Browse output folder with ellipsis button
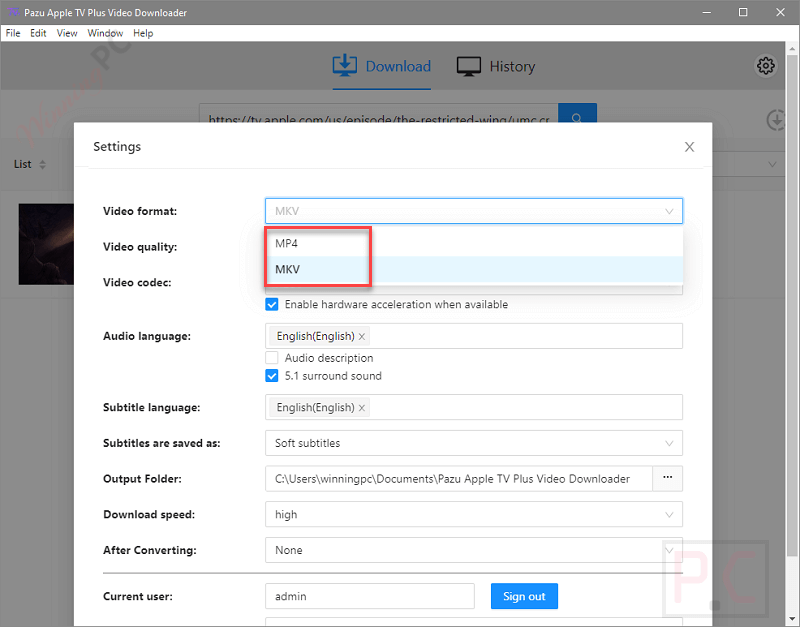This screenshot has height=627, width=800. tap(667, 478)
